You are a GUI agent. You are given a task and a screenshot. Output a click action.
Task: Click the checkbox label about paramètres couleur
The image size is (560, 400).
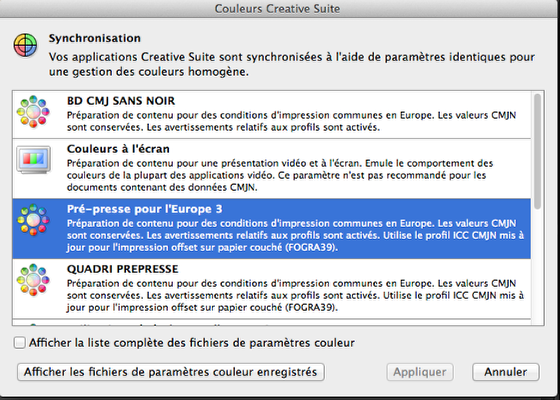click(x=192, y=343)
